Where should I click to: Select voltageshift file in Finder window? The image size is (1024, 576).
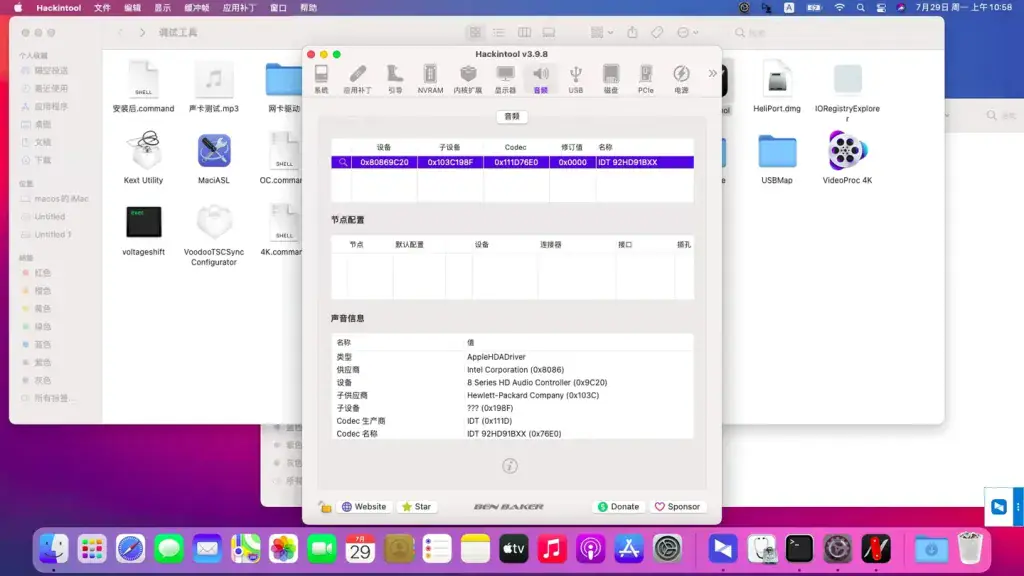pos(143,230)
